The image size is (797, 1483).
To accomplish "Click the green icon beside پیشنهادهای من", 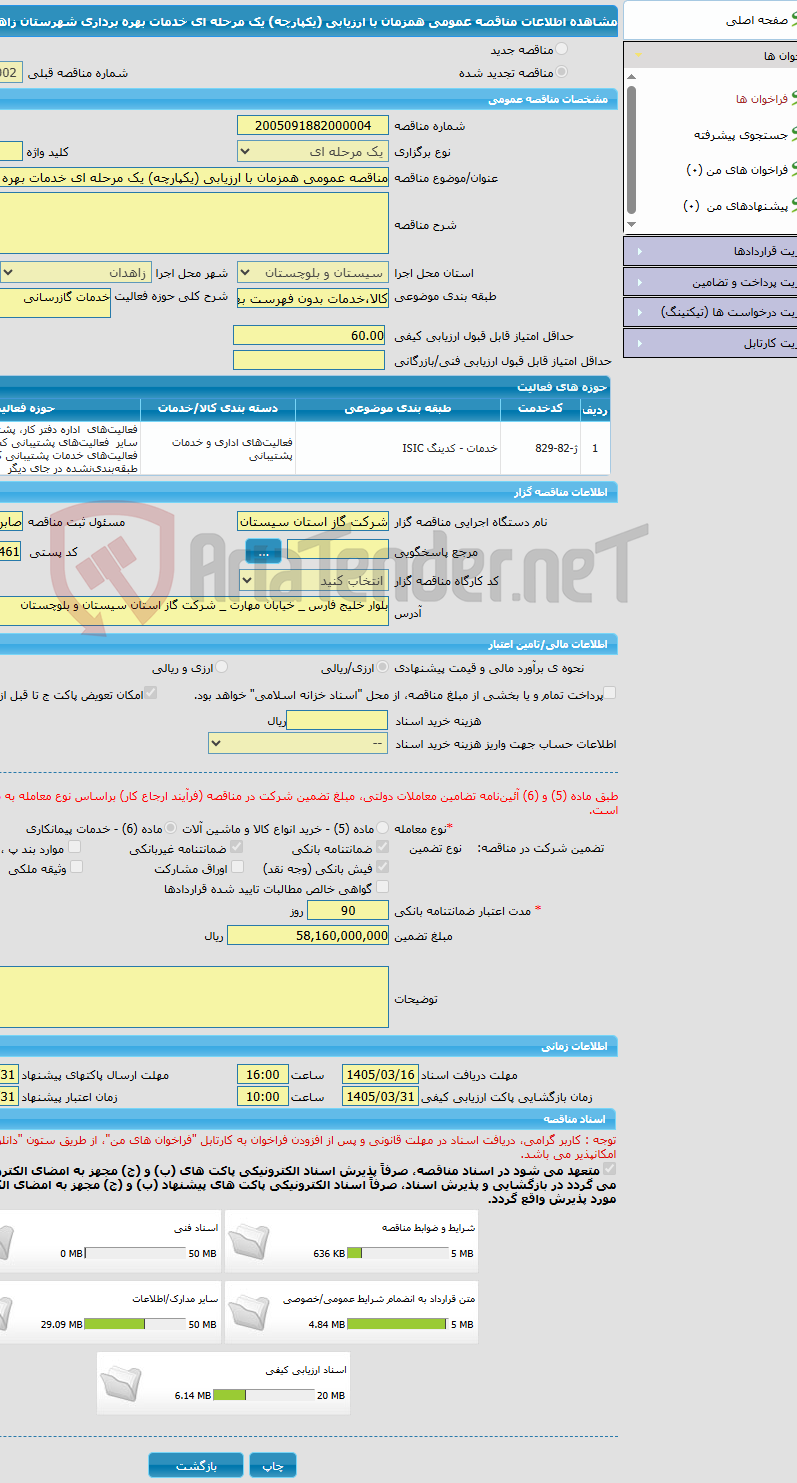I will (793, 206).
